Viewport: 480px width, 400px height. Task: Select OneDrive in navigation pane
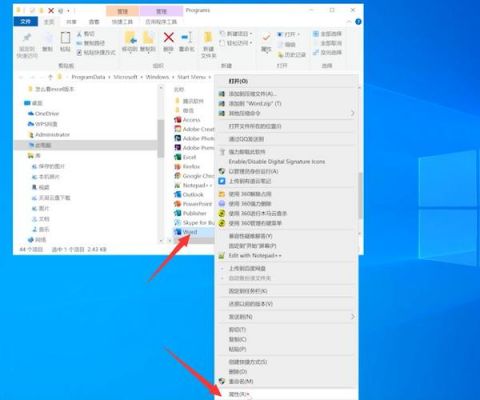tap(43, 114)
